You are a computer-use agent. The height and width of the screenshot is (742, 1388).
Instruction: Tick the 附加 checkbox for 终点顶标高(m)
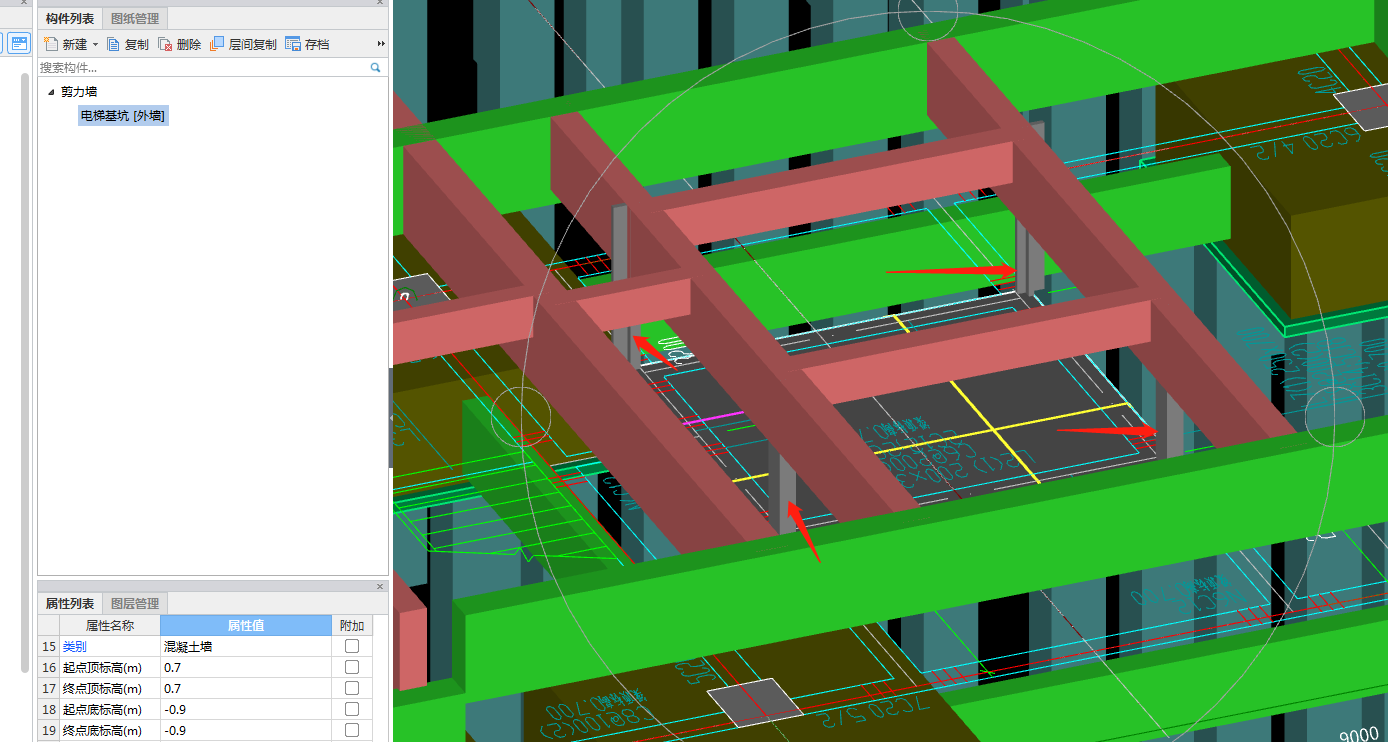(352, 688)
